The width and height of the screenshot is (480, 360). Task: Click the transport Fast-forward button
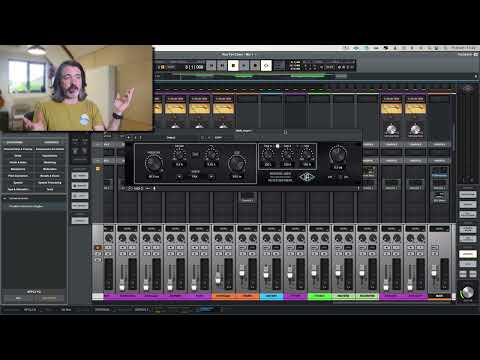tap(222, 66)
